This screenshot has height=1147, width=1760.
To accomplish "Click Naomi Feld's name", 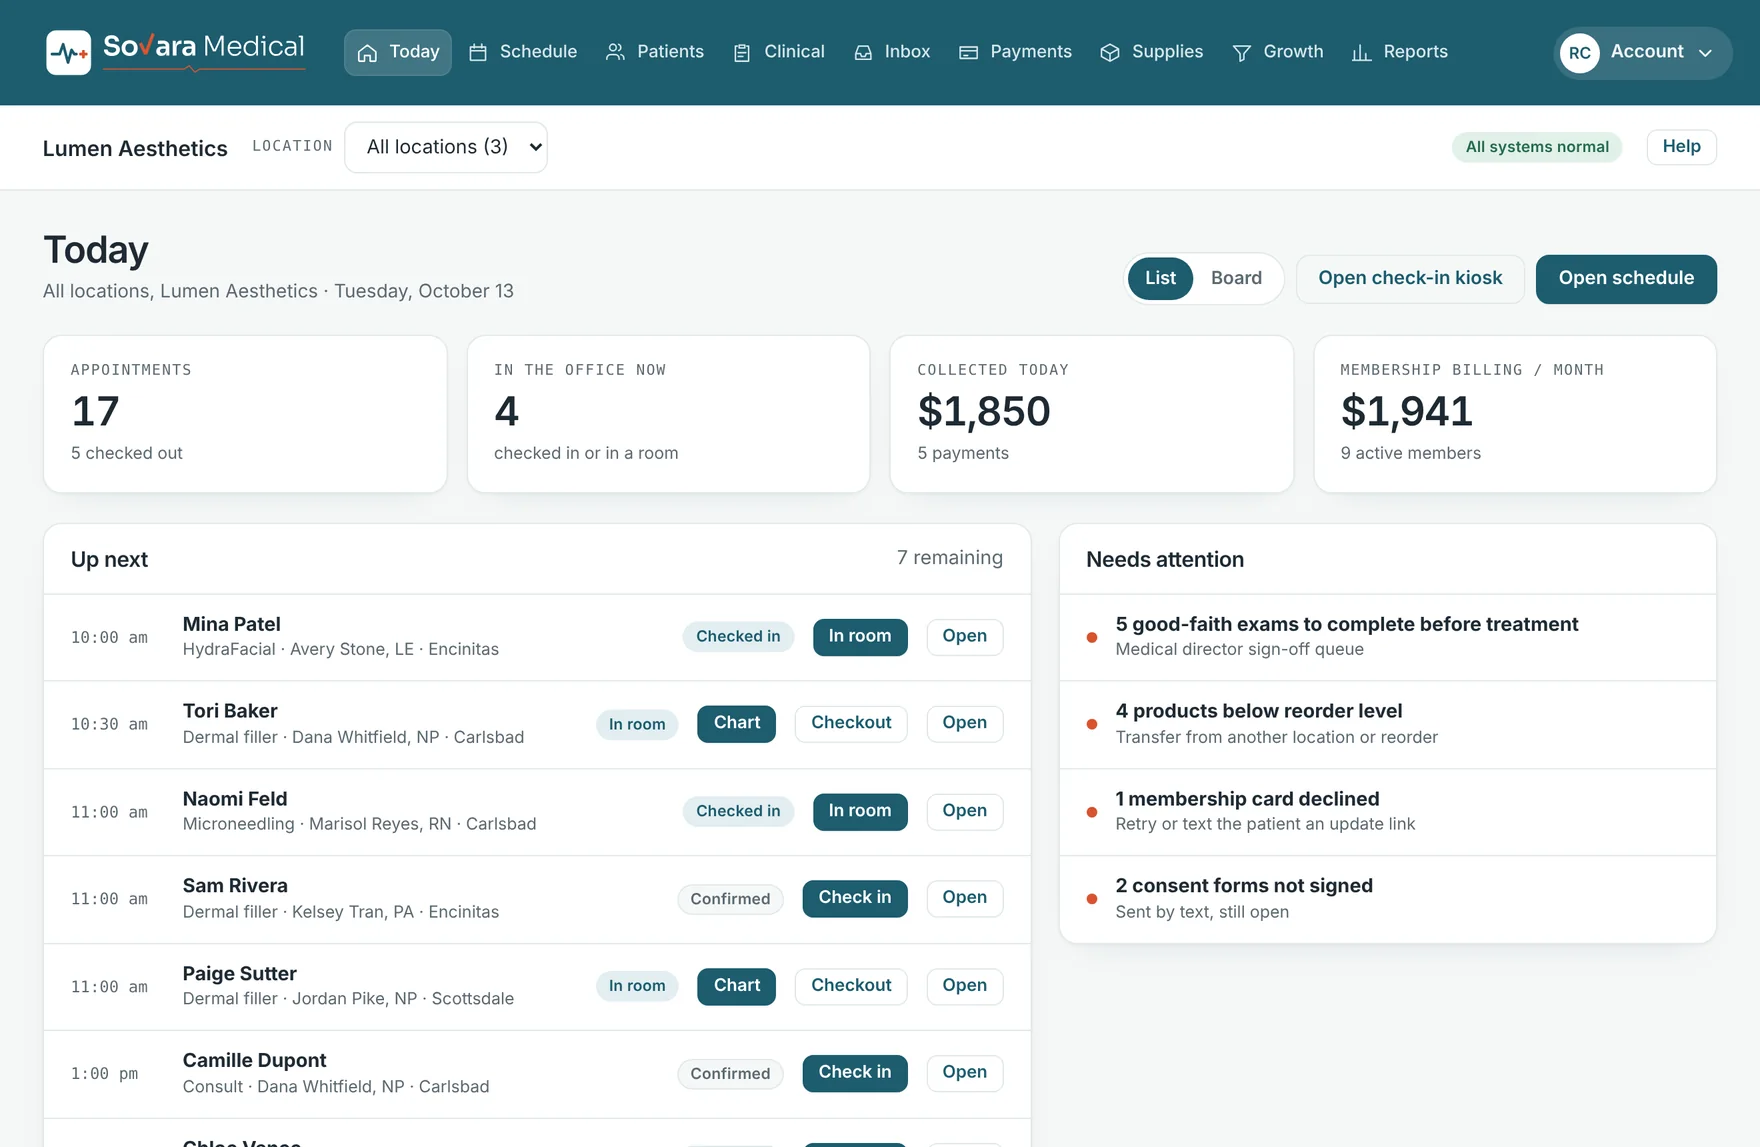I will click(235, 799).
